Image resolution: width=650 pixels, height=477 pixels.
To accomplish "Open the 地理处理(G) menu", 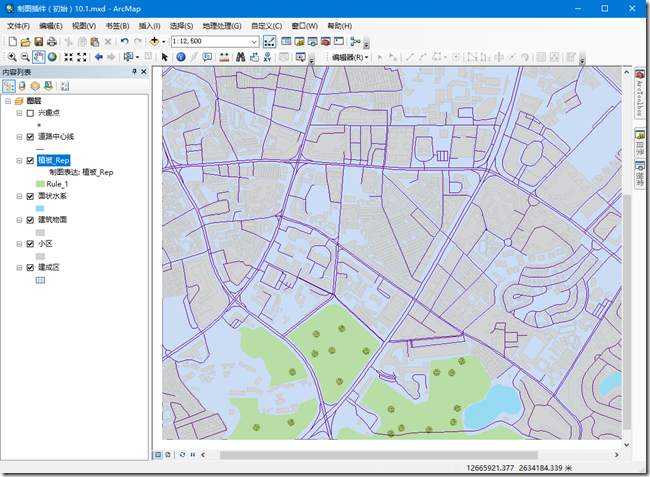I will 221,25.
